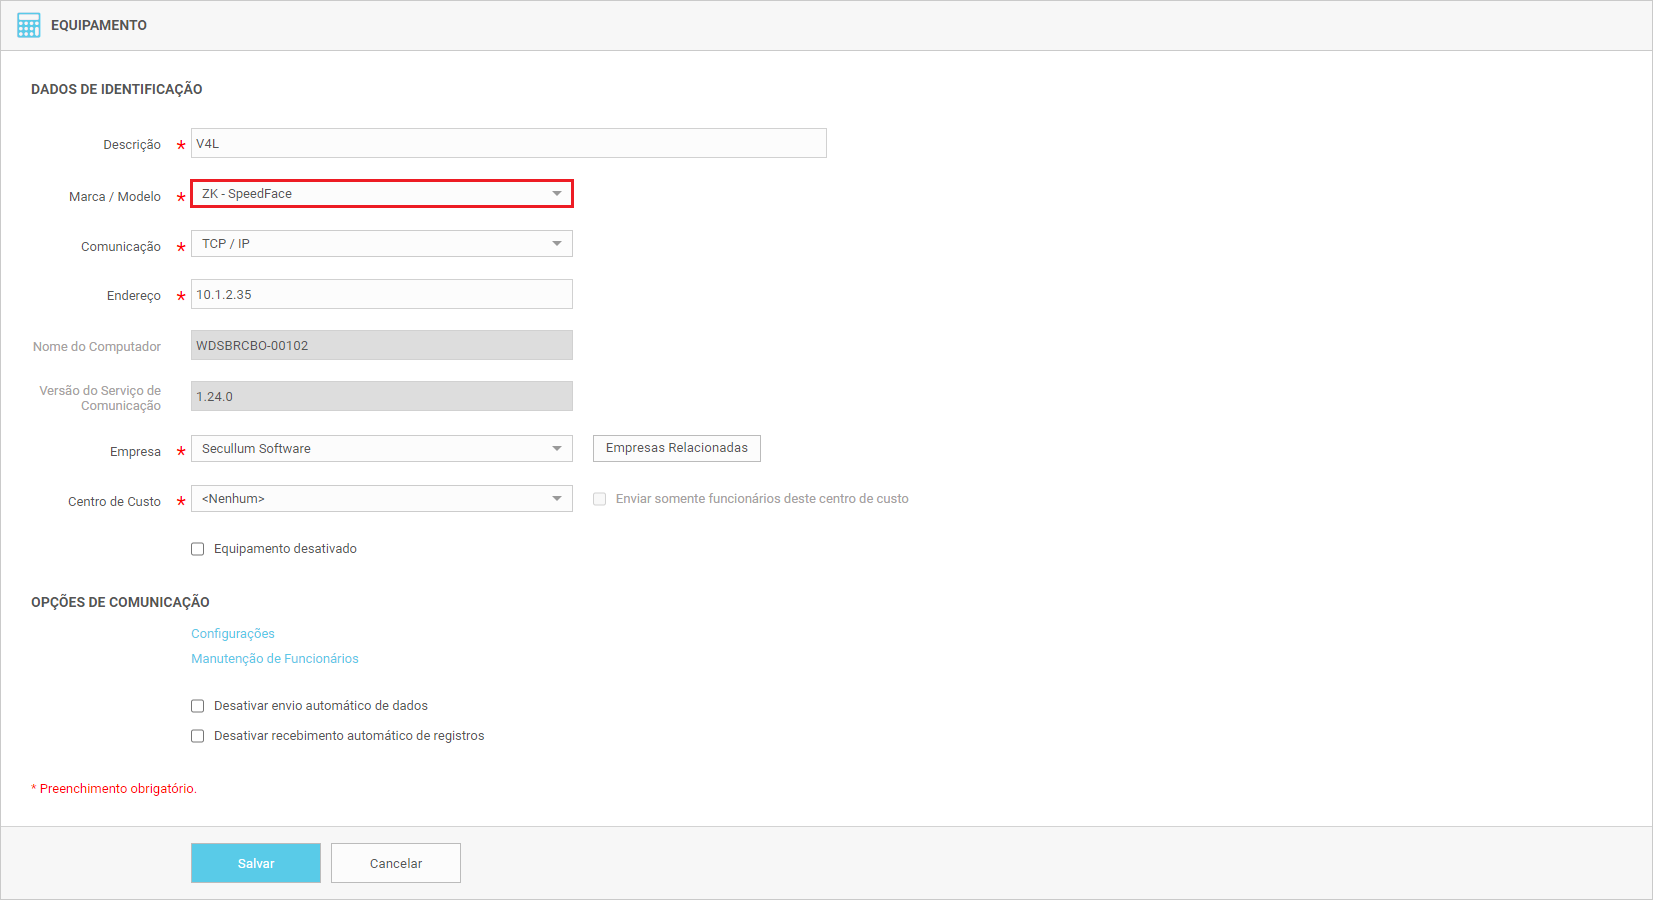Viewport: 1653px width, 900px height.
Task: Click the DADOS DE IDENTIFICAÇÃO heading
Action: (x=117, y=89)
